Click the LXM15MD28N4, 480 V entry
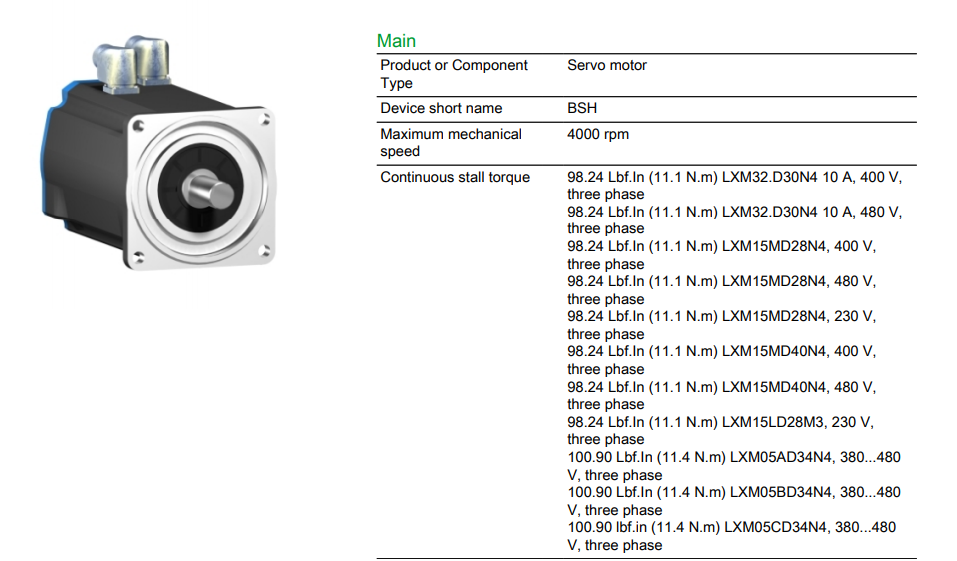Image resolution: width=957 pixels, height=561 pixels. tap(721, 290)
